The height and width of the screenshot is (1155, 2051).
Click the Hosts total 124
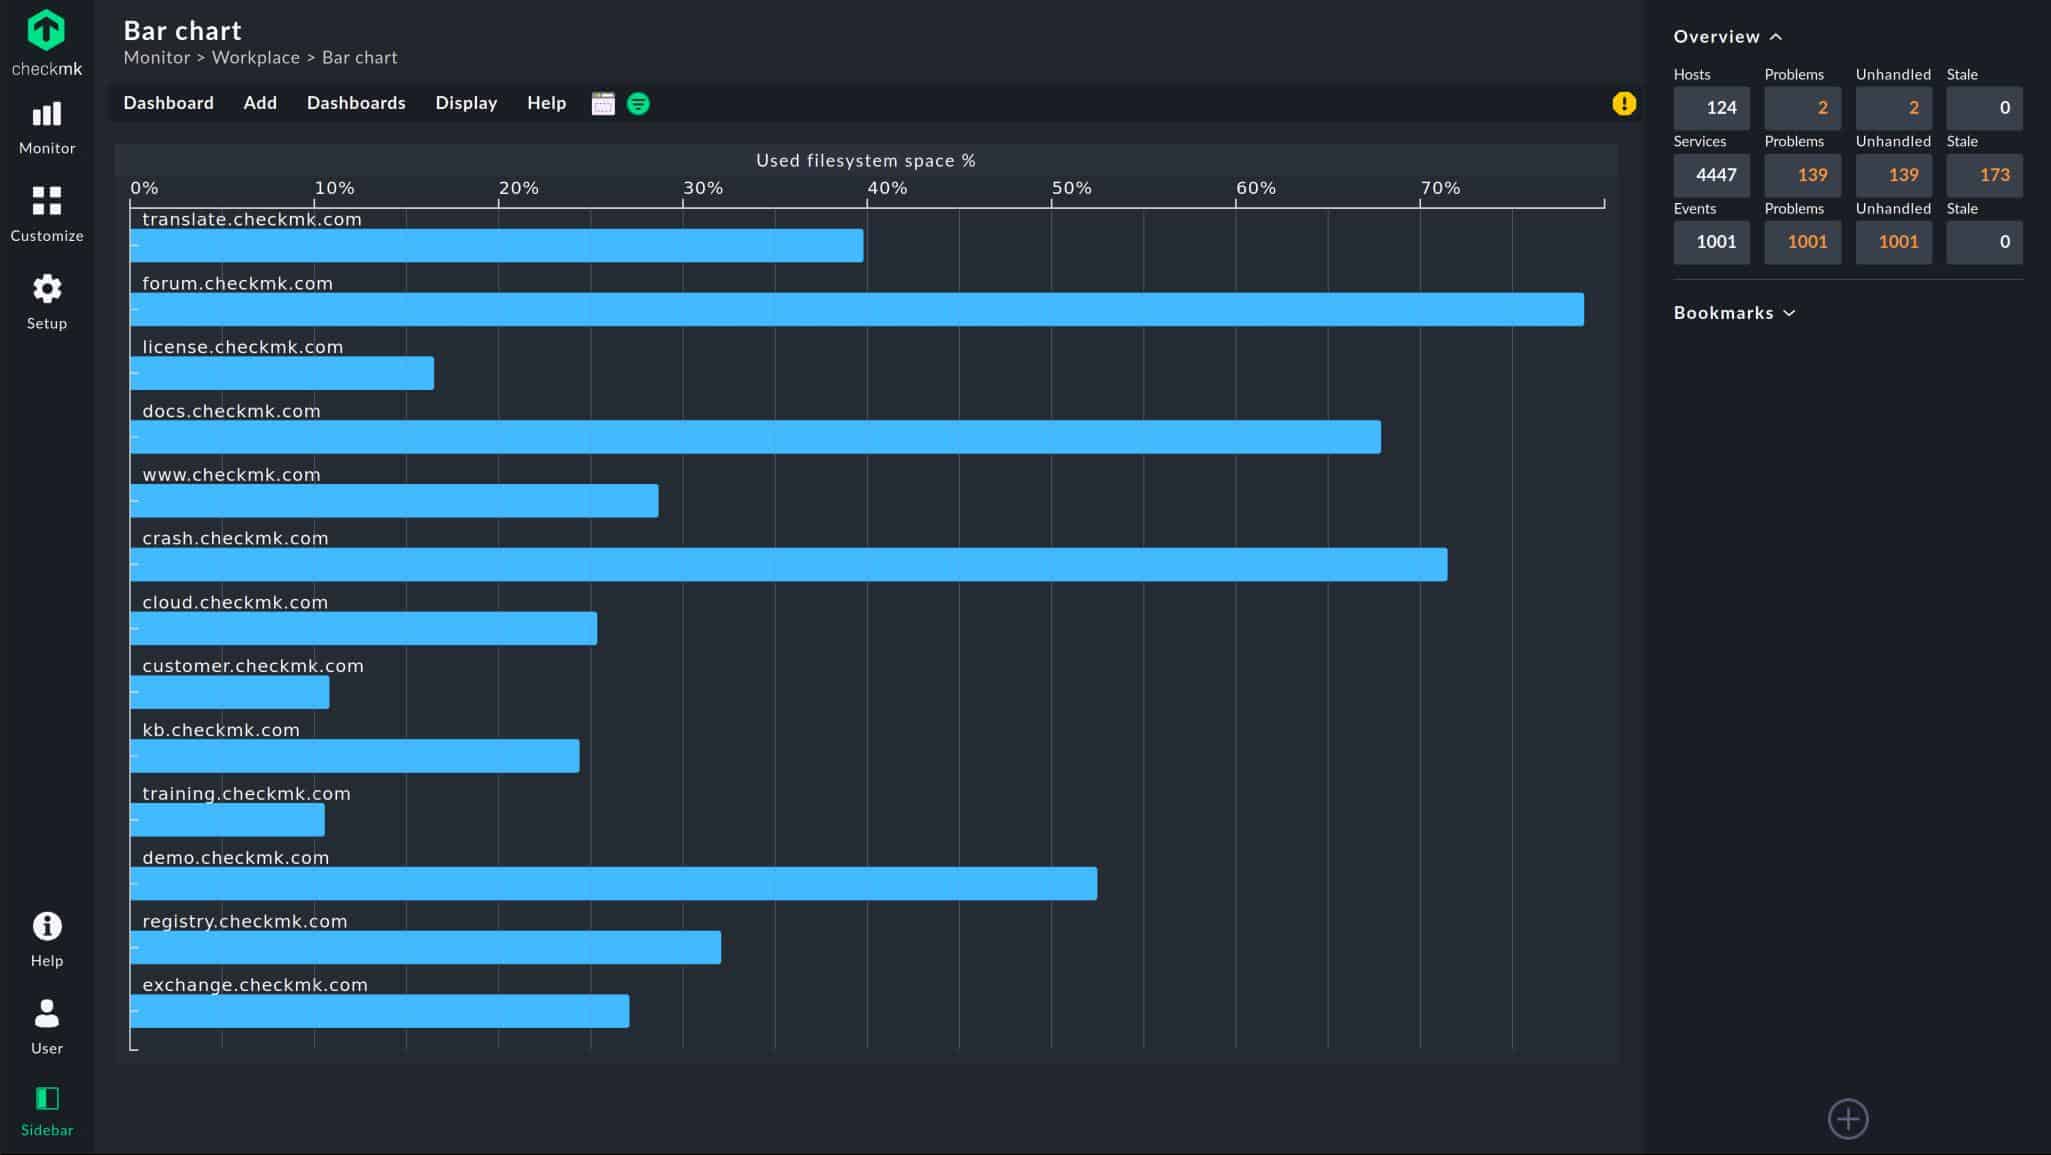pyautogui.click(x=1711, y=108)
